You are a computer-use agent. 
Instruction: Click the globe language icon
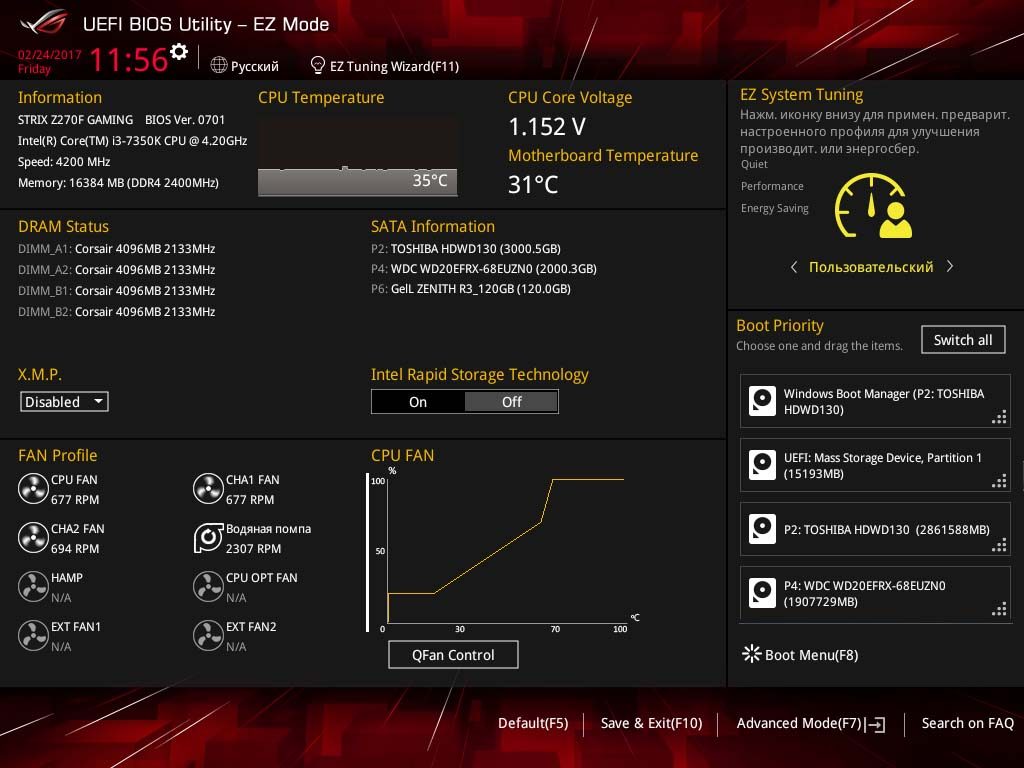[x=219, y=65]
